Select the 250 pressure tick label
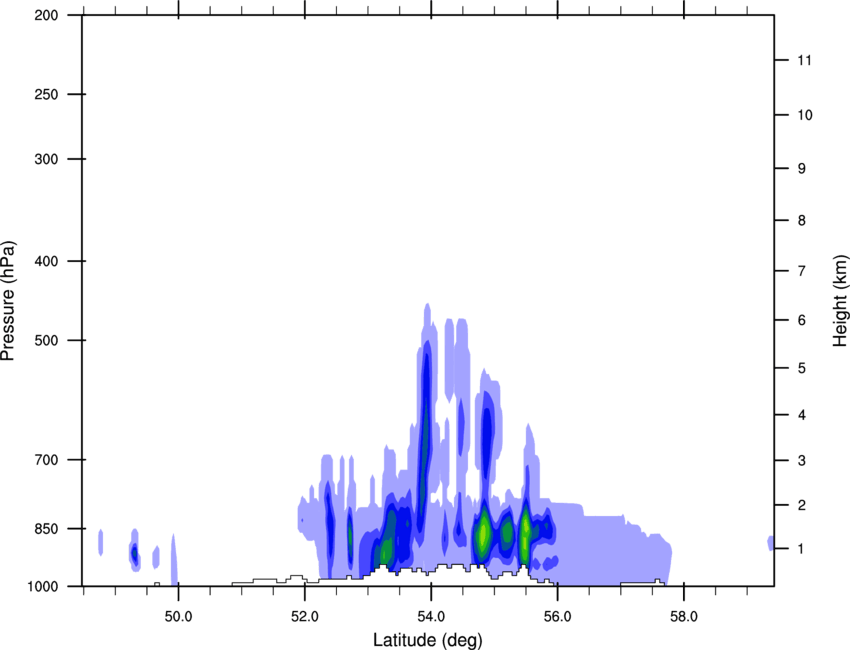 click(x=46, y=94)
